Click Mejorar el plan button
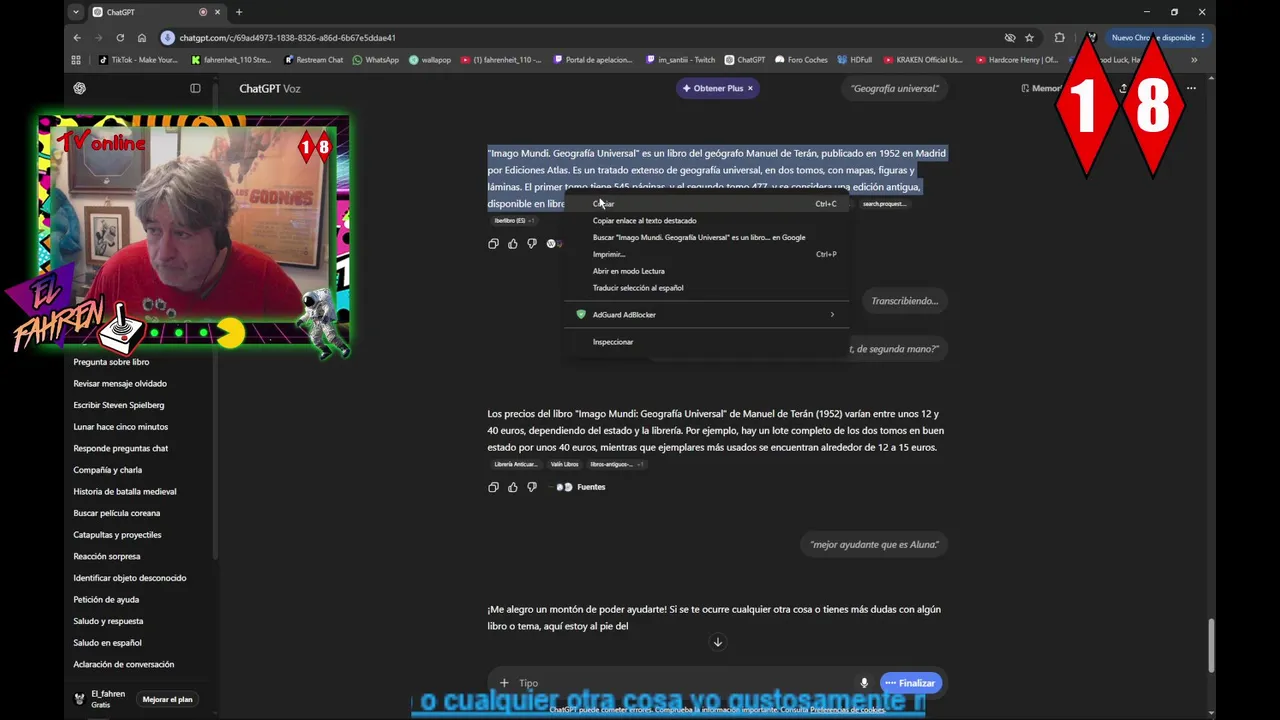This screenshot has width=1280, height=720. (x=167, y=699)
